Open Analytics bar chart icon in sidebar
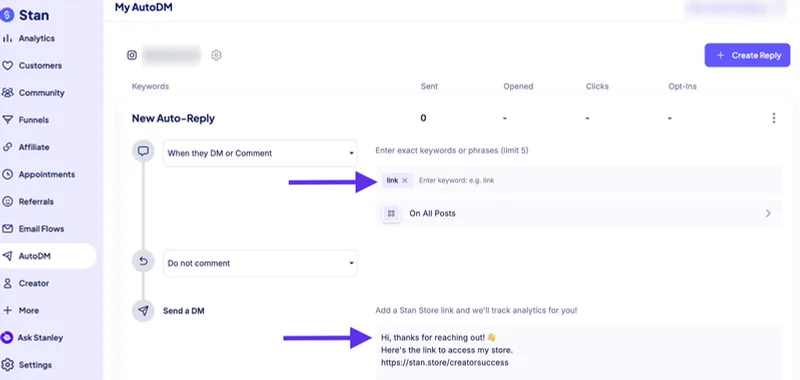Image resolution: width=800 pixels, height=380 pixels. pyautogui.click(x=7, y=38)
